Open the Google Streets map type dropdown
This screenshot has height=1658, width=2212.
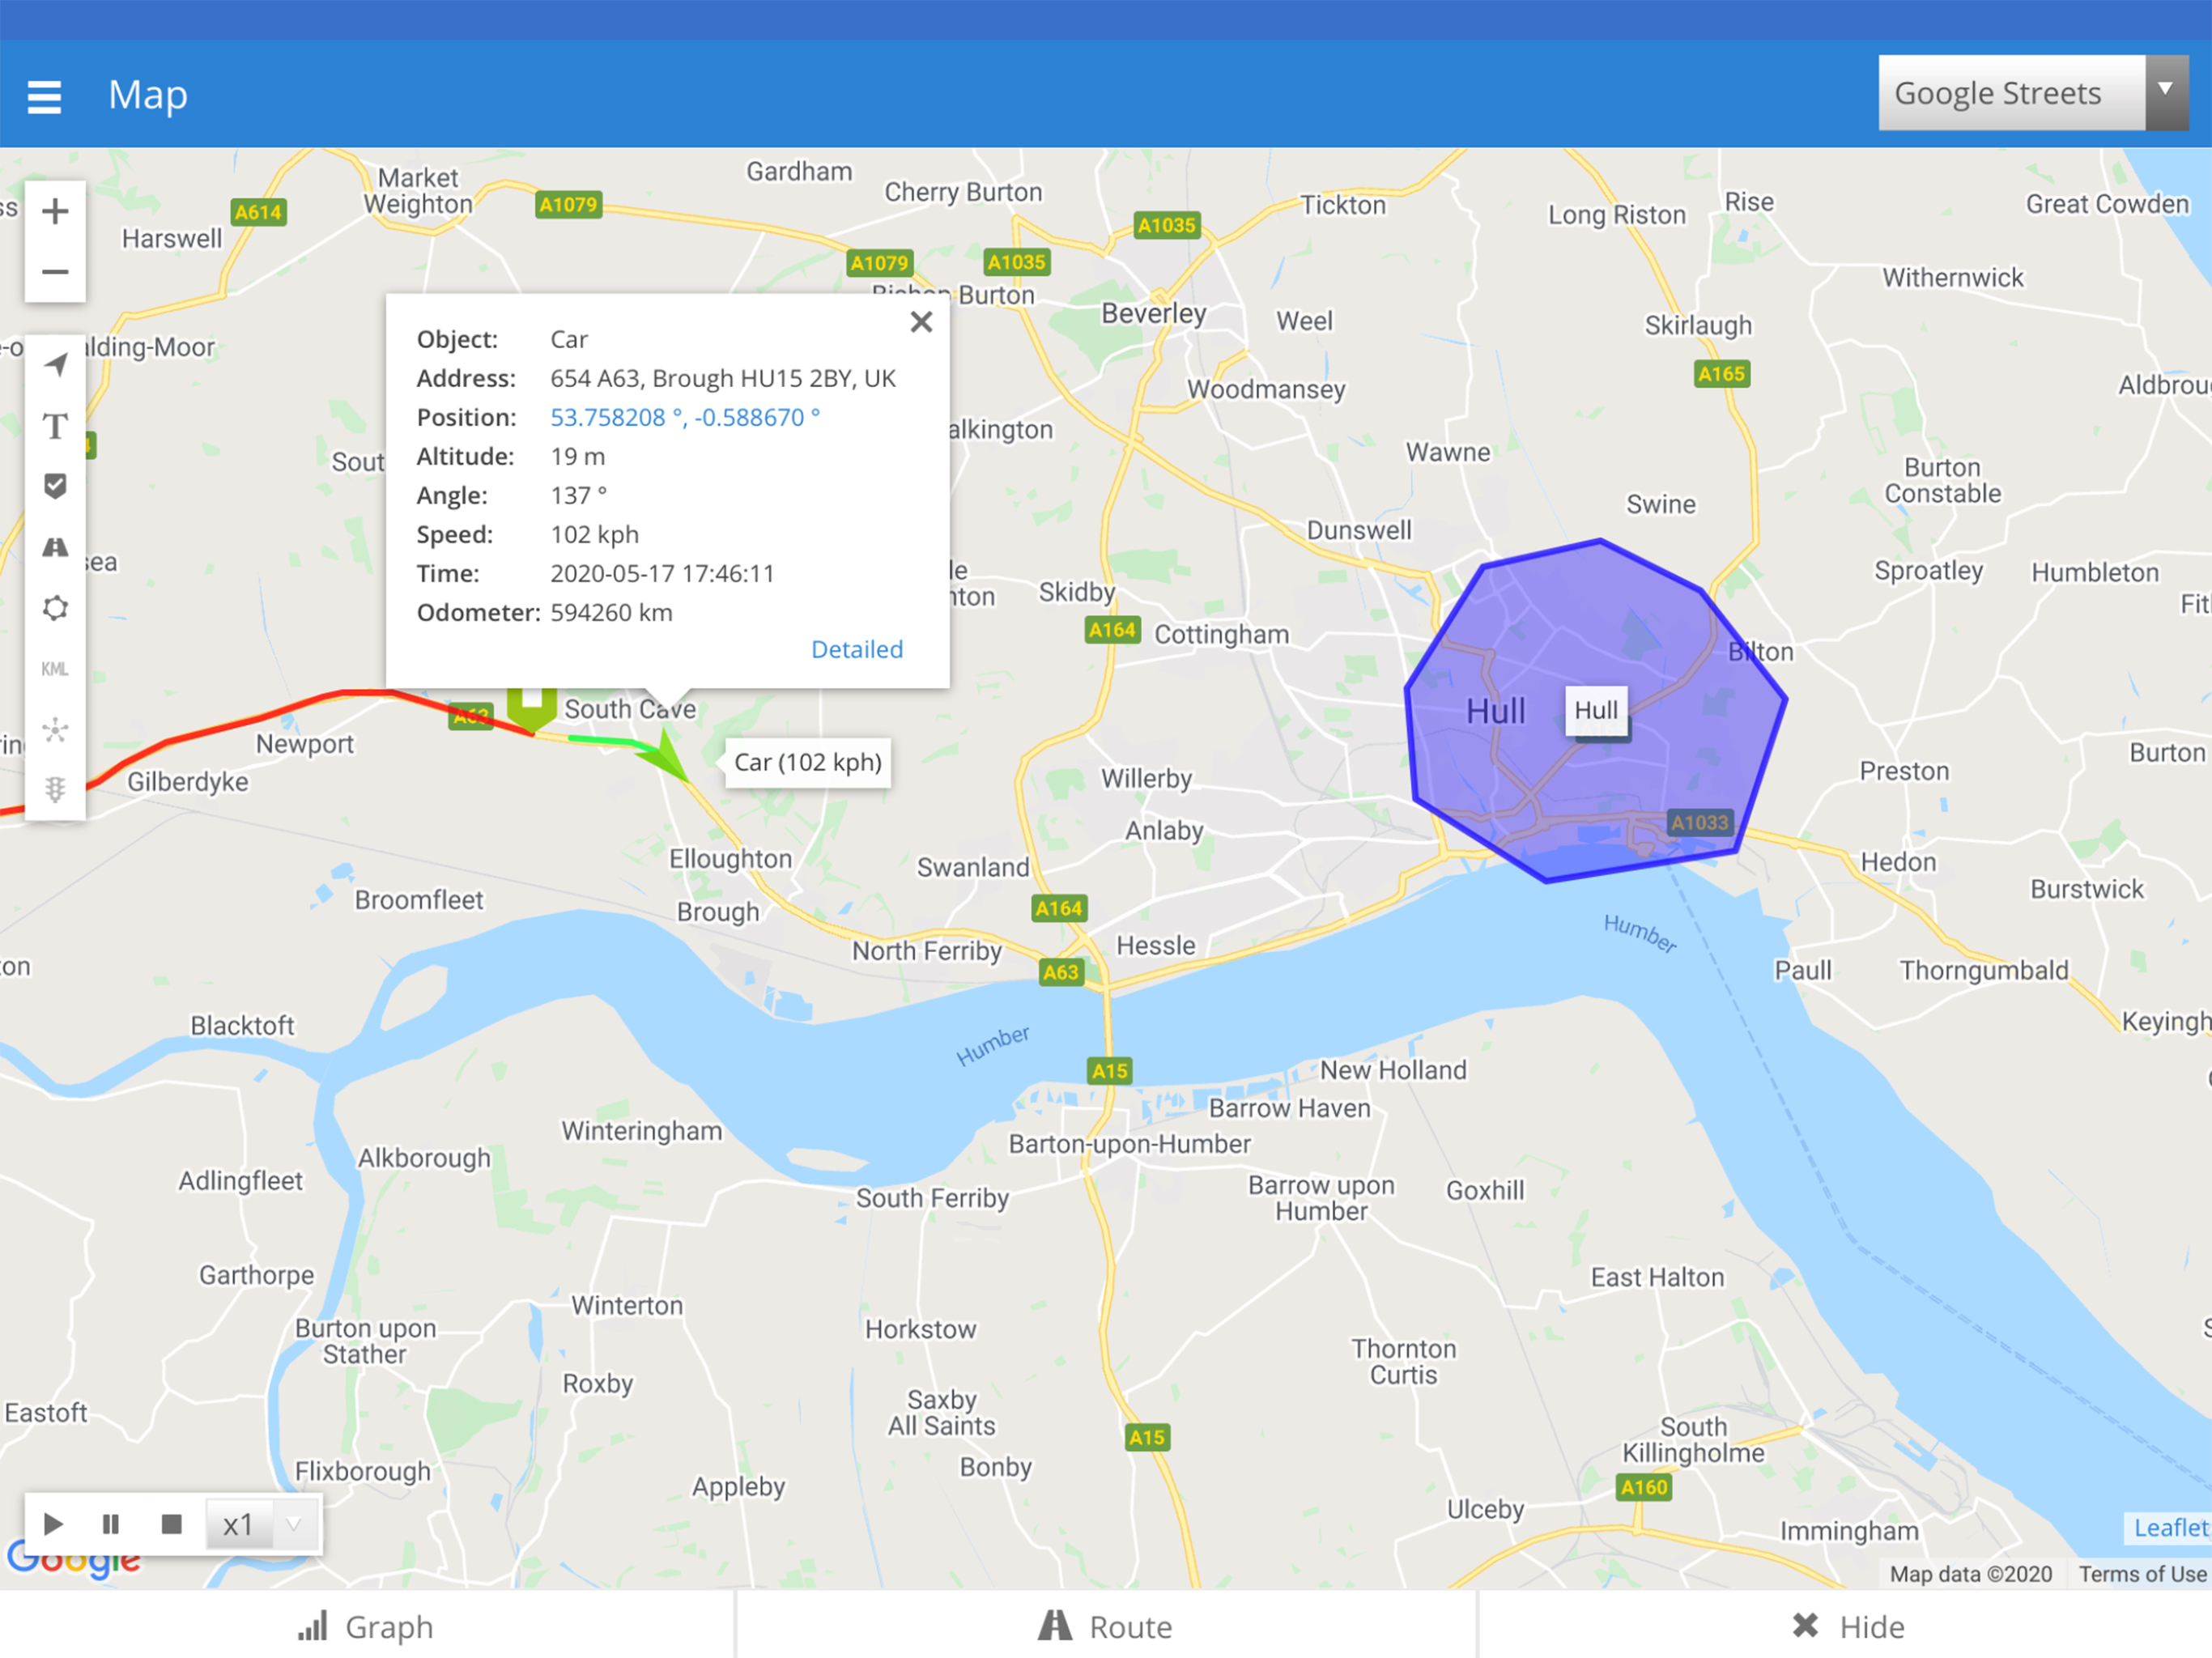click(x=2033, y=93)
